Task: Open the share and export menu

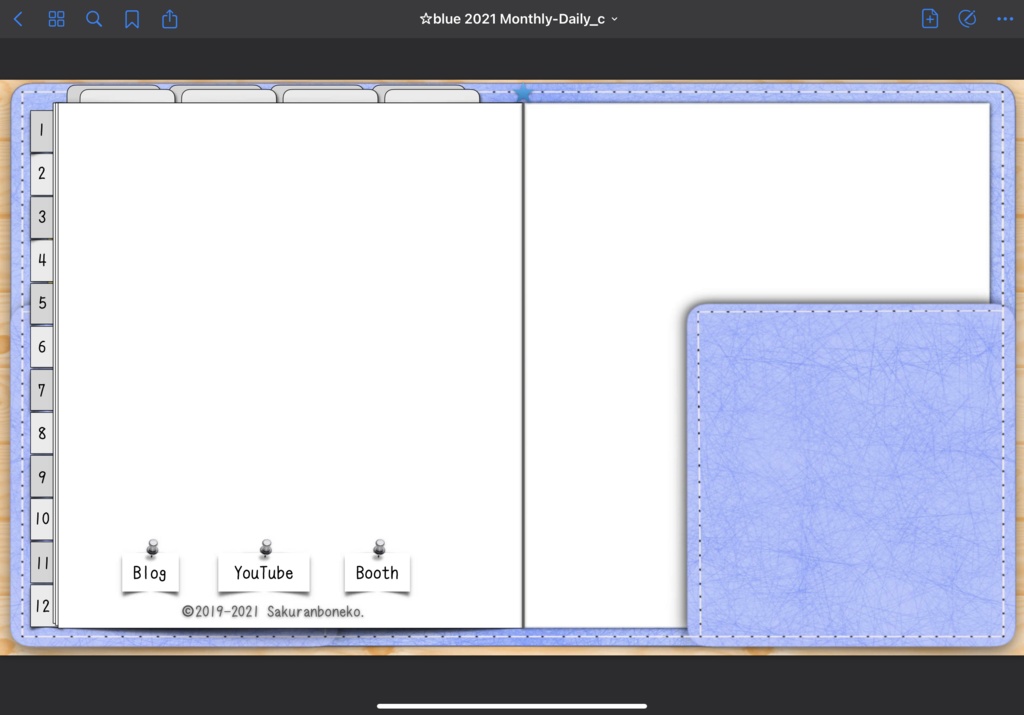Action: (x=170, y=19)
